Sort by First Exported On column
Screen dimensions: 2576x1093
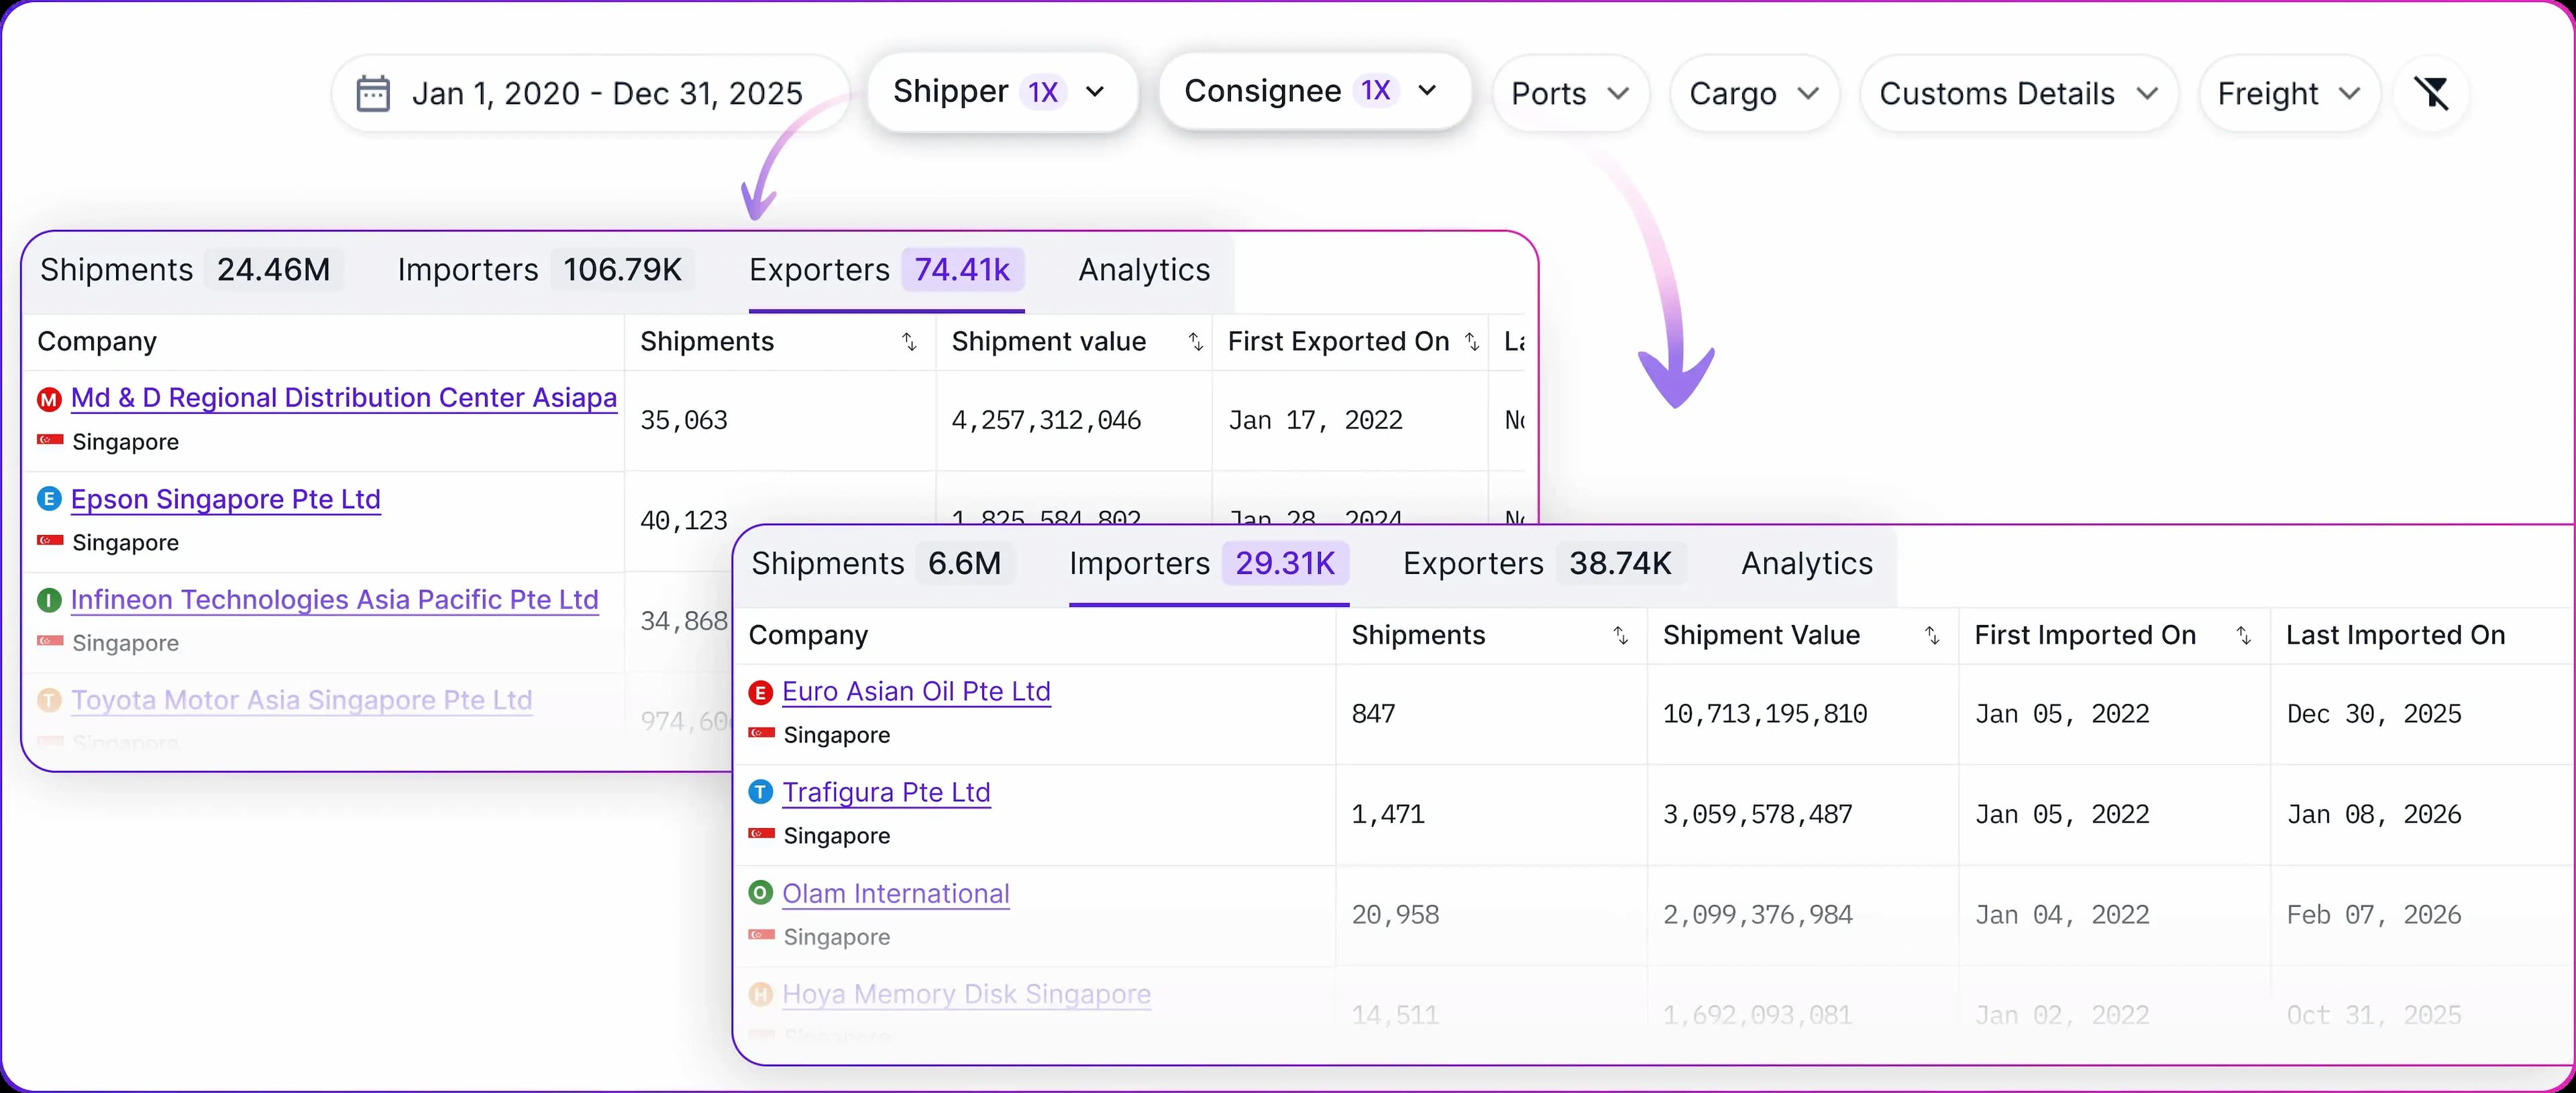pos(1471,342)
